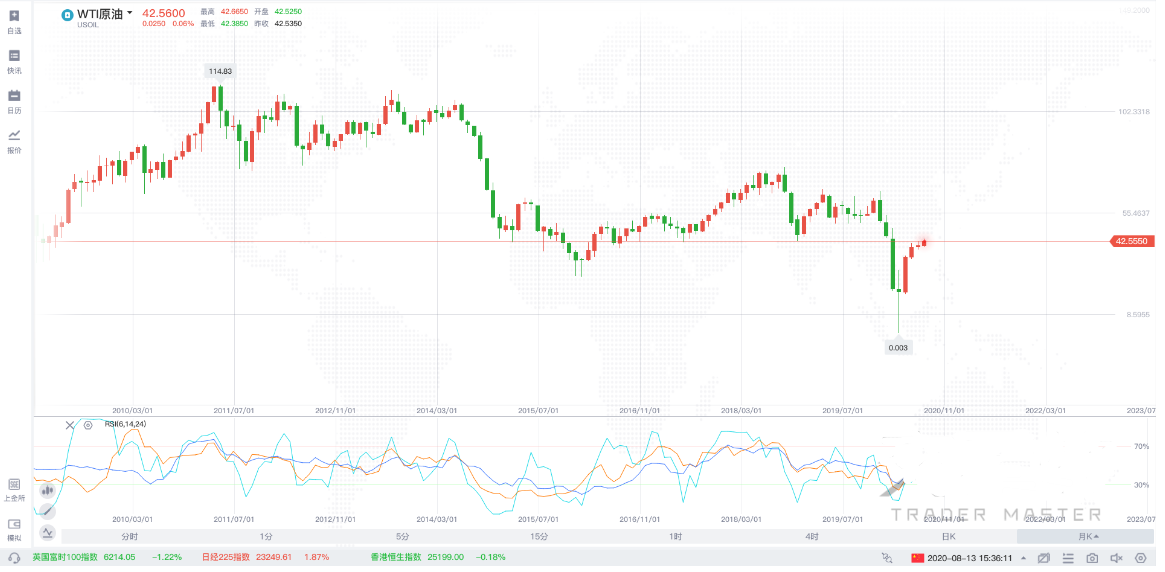Viewport: 1165px width, 572px height.
Task: Click the WTI原油 round symbol logo
Action: pos(68,14)
